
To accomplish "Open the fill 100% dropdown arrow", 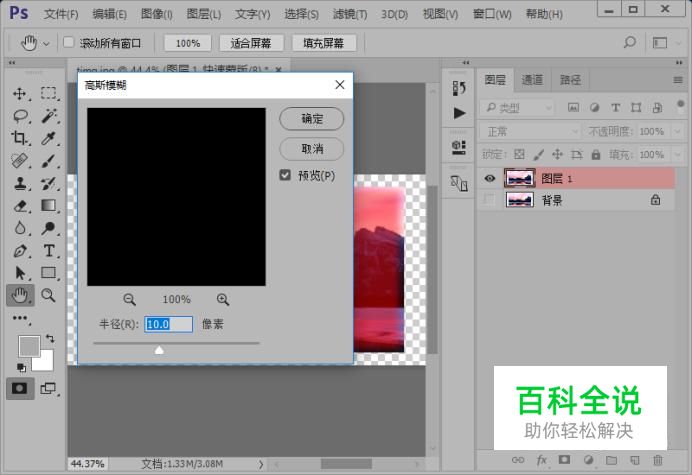I will click(x=677, y=155).
